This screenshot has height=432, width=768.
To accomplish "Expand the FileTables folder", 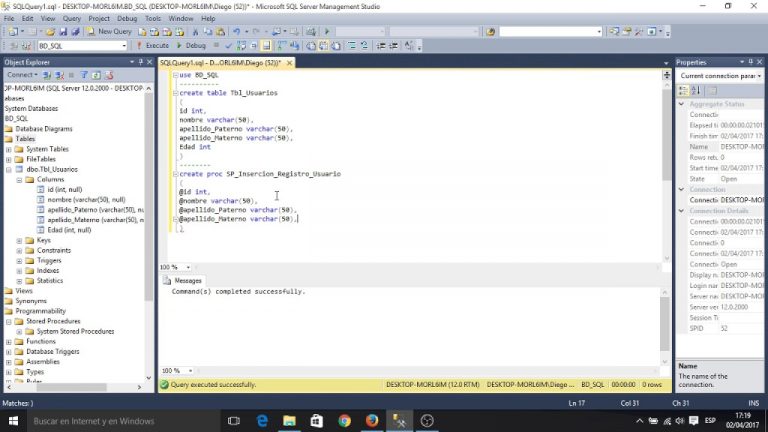I will (8, 160).
